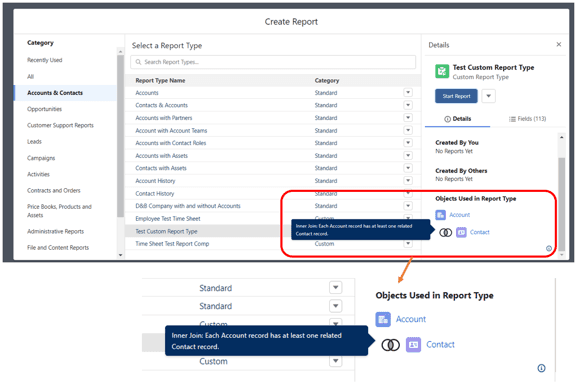The height and width of the screenshot is (388, 578).
Task: Select Accounts with Assets report type
Action: tap(161, 156)
